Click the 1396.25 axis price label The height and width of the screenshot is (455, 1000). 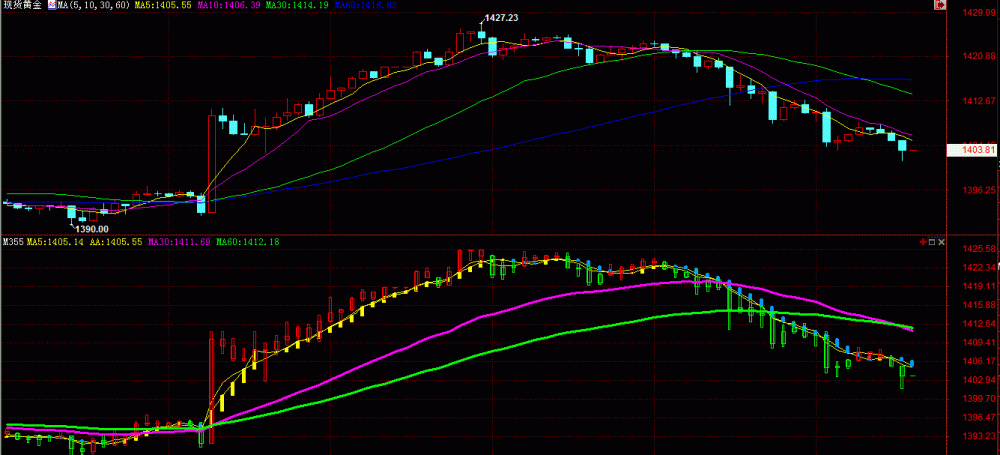[x=980, y=190]
